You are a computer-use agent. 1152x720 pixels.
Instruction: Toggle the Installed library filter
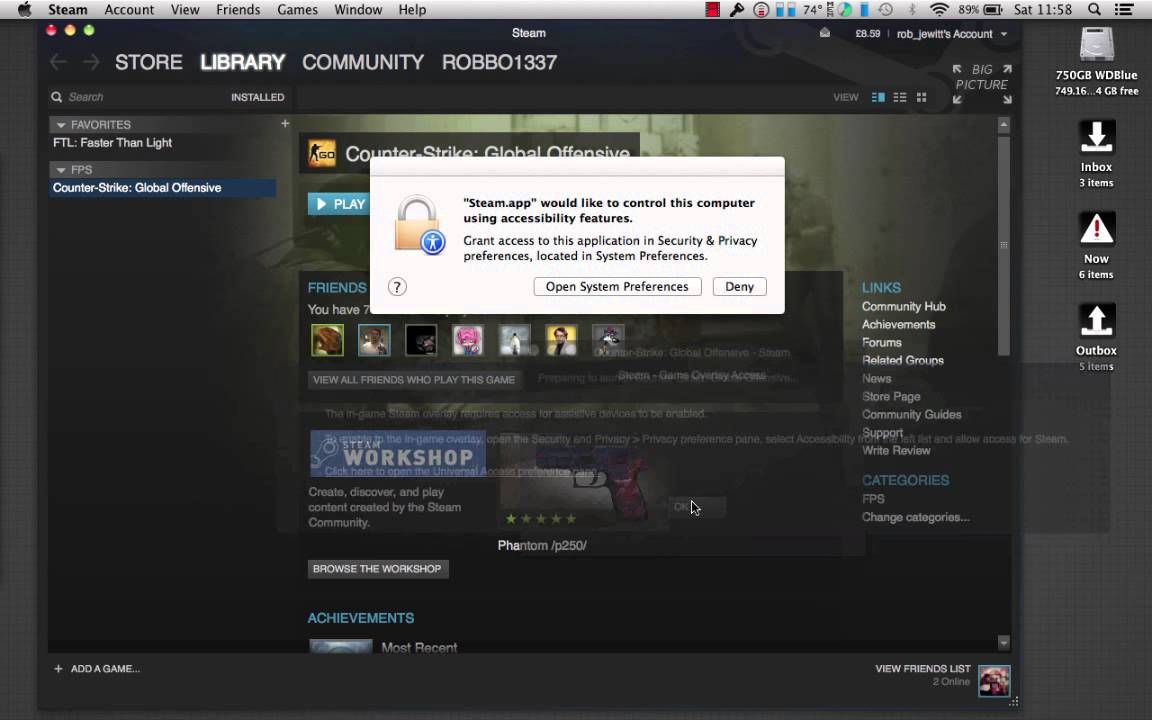(257, 97)
